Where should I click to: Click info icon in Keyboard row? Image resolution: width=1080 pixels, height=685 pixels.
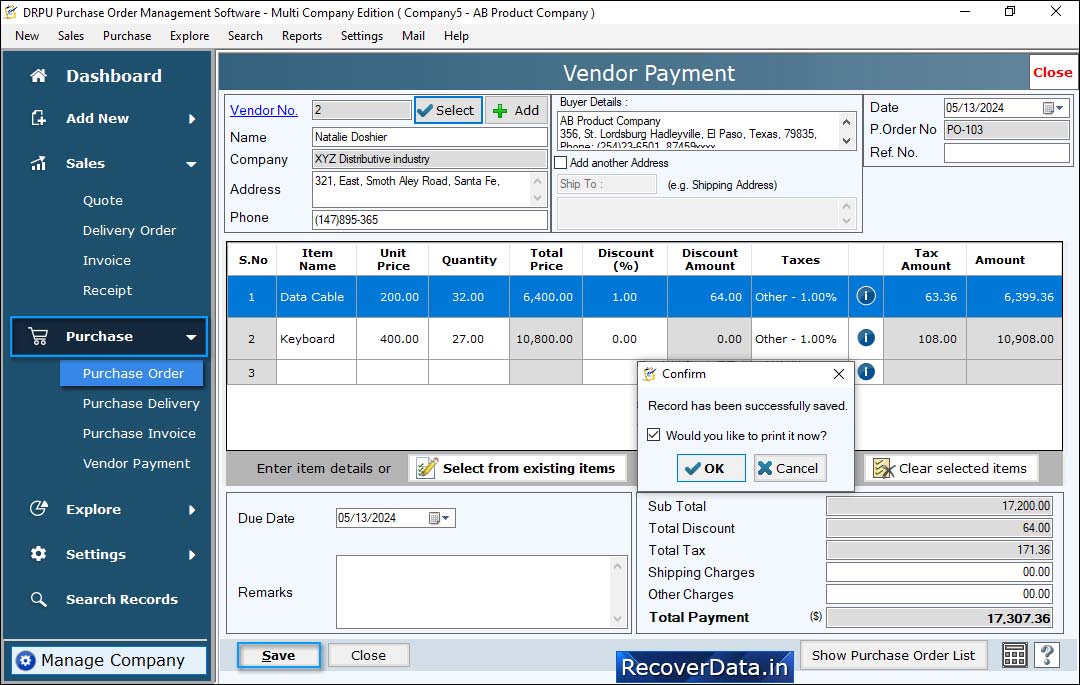[866, 338]
